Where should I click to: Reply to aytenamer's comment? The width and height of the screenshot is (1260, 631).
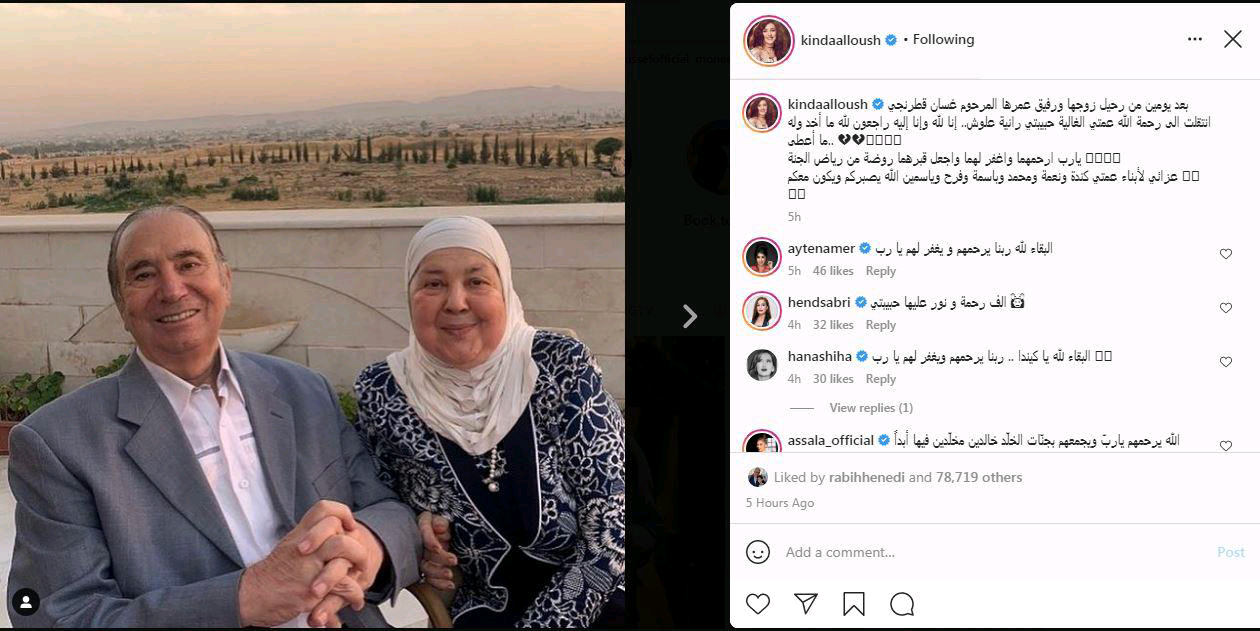click(x=881, y=271)
